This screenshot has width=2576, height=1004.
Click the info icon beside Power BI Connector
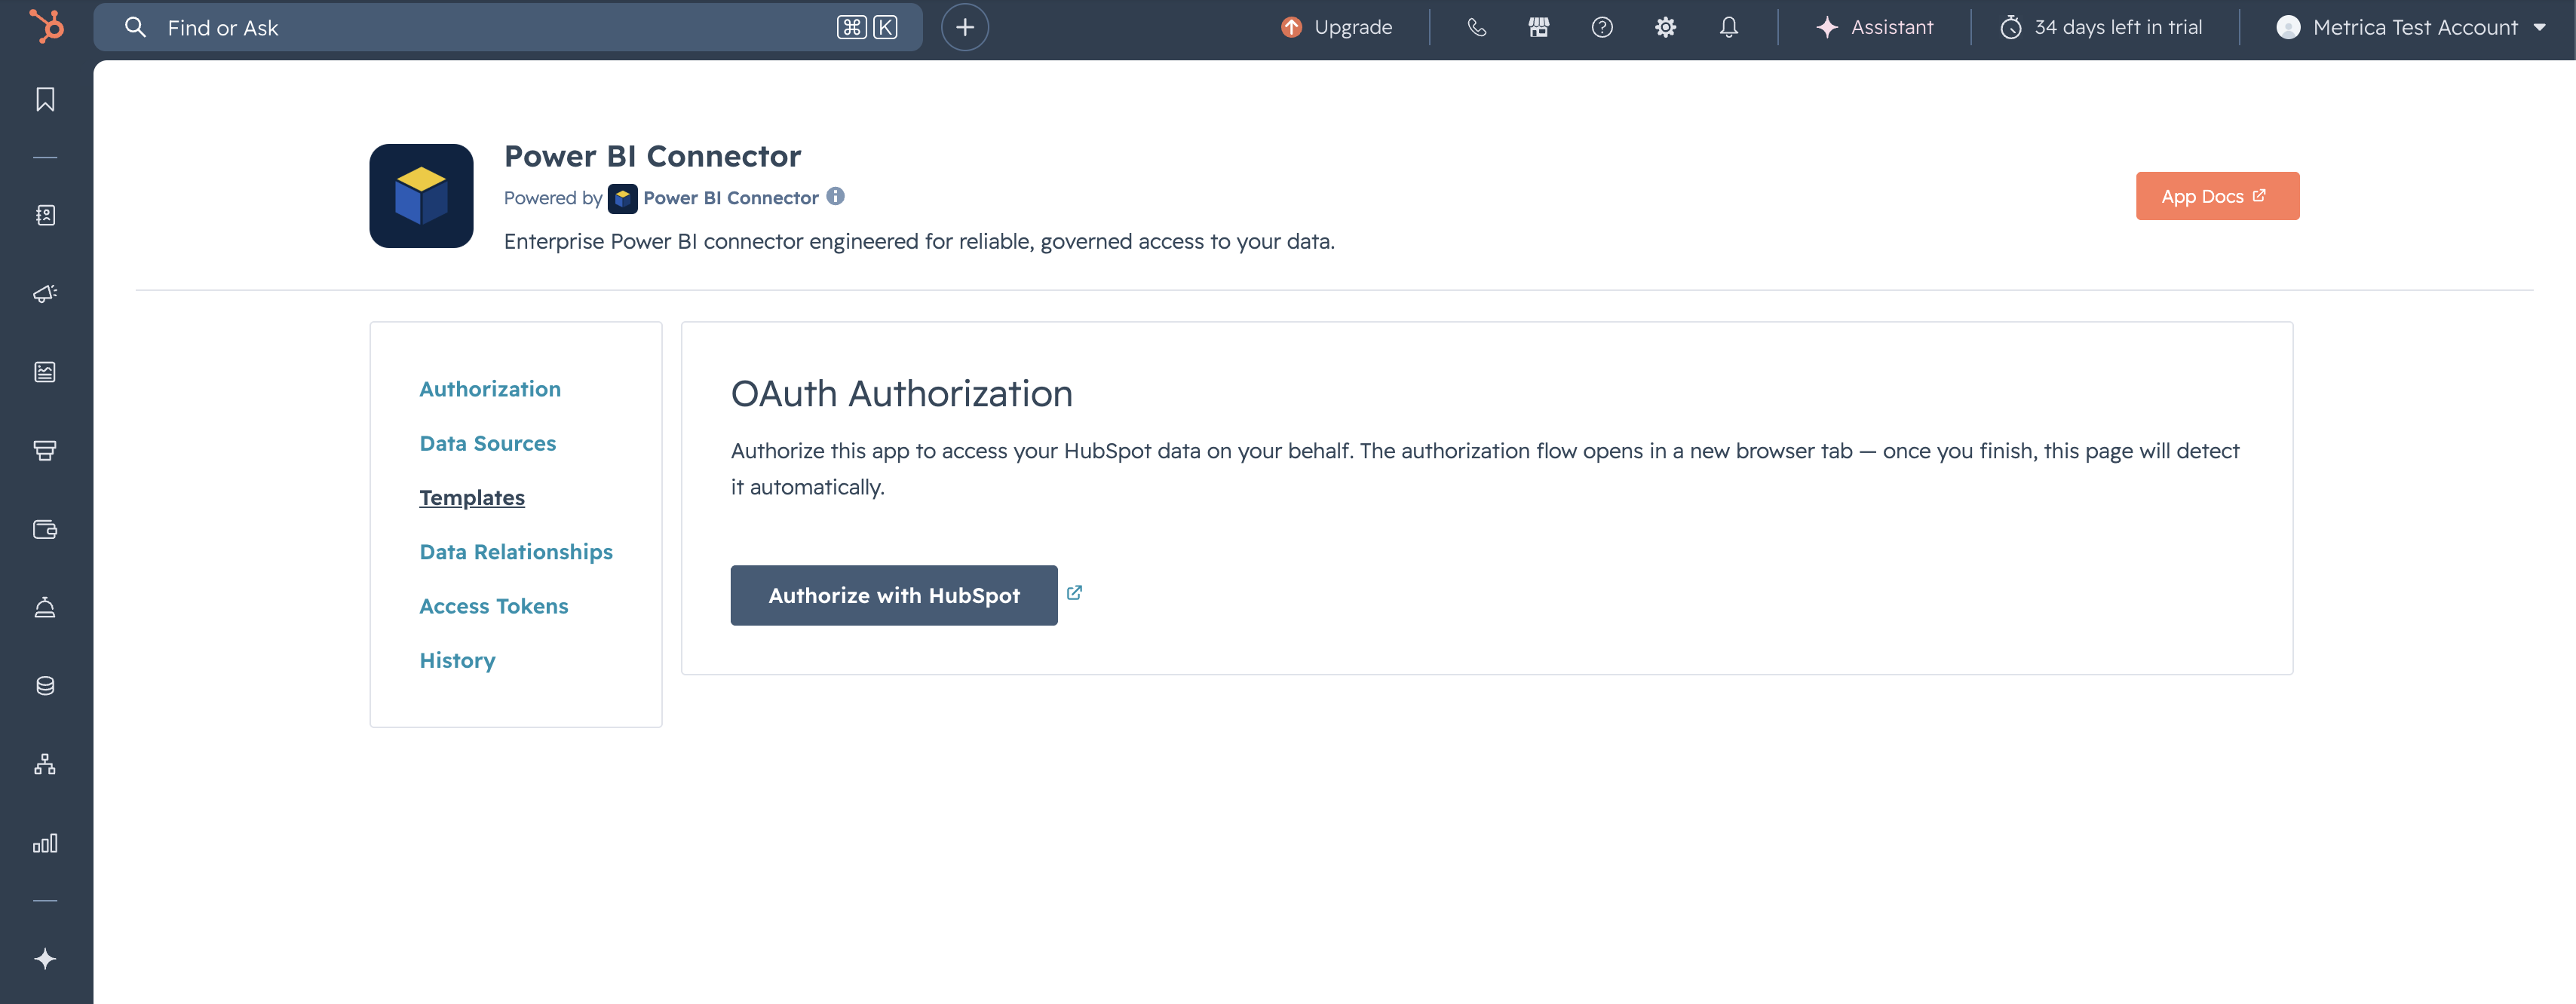[835, 196]
